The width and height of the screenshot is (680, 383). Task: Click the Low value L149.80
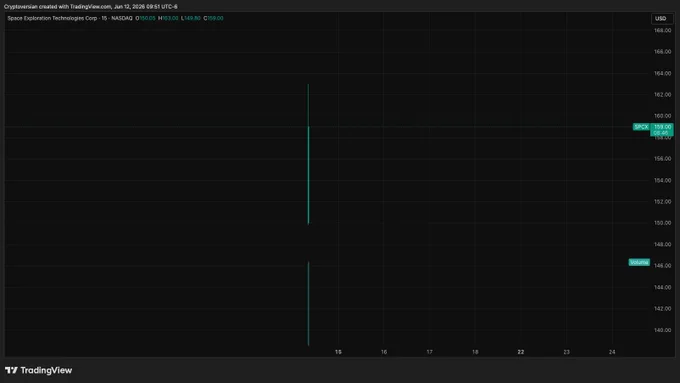191,18
